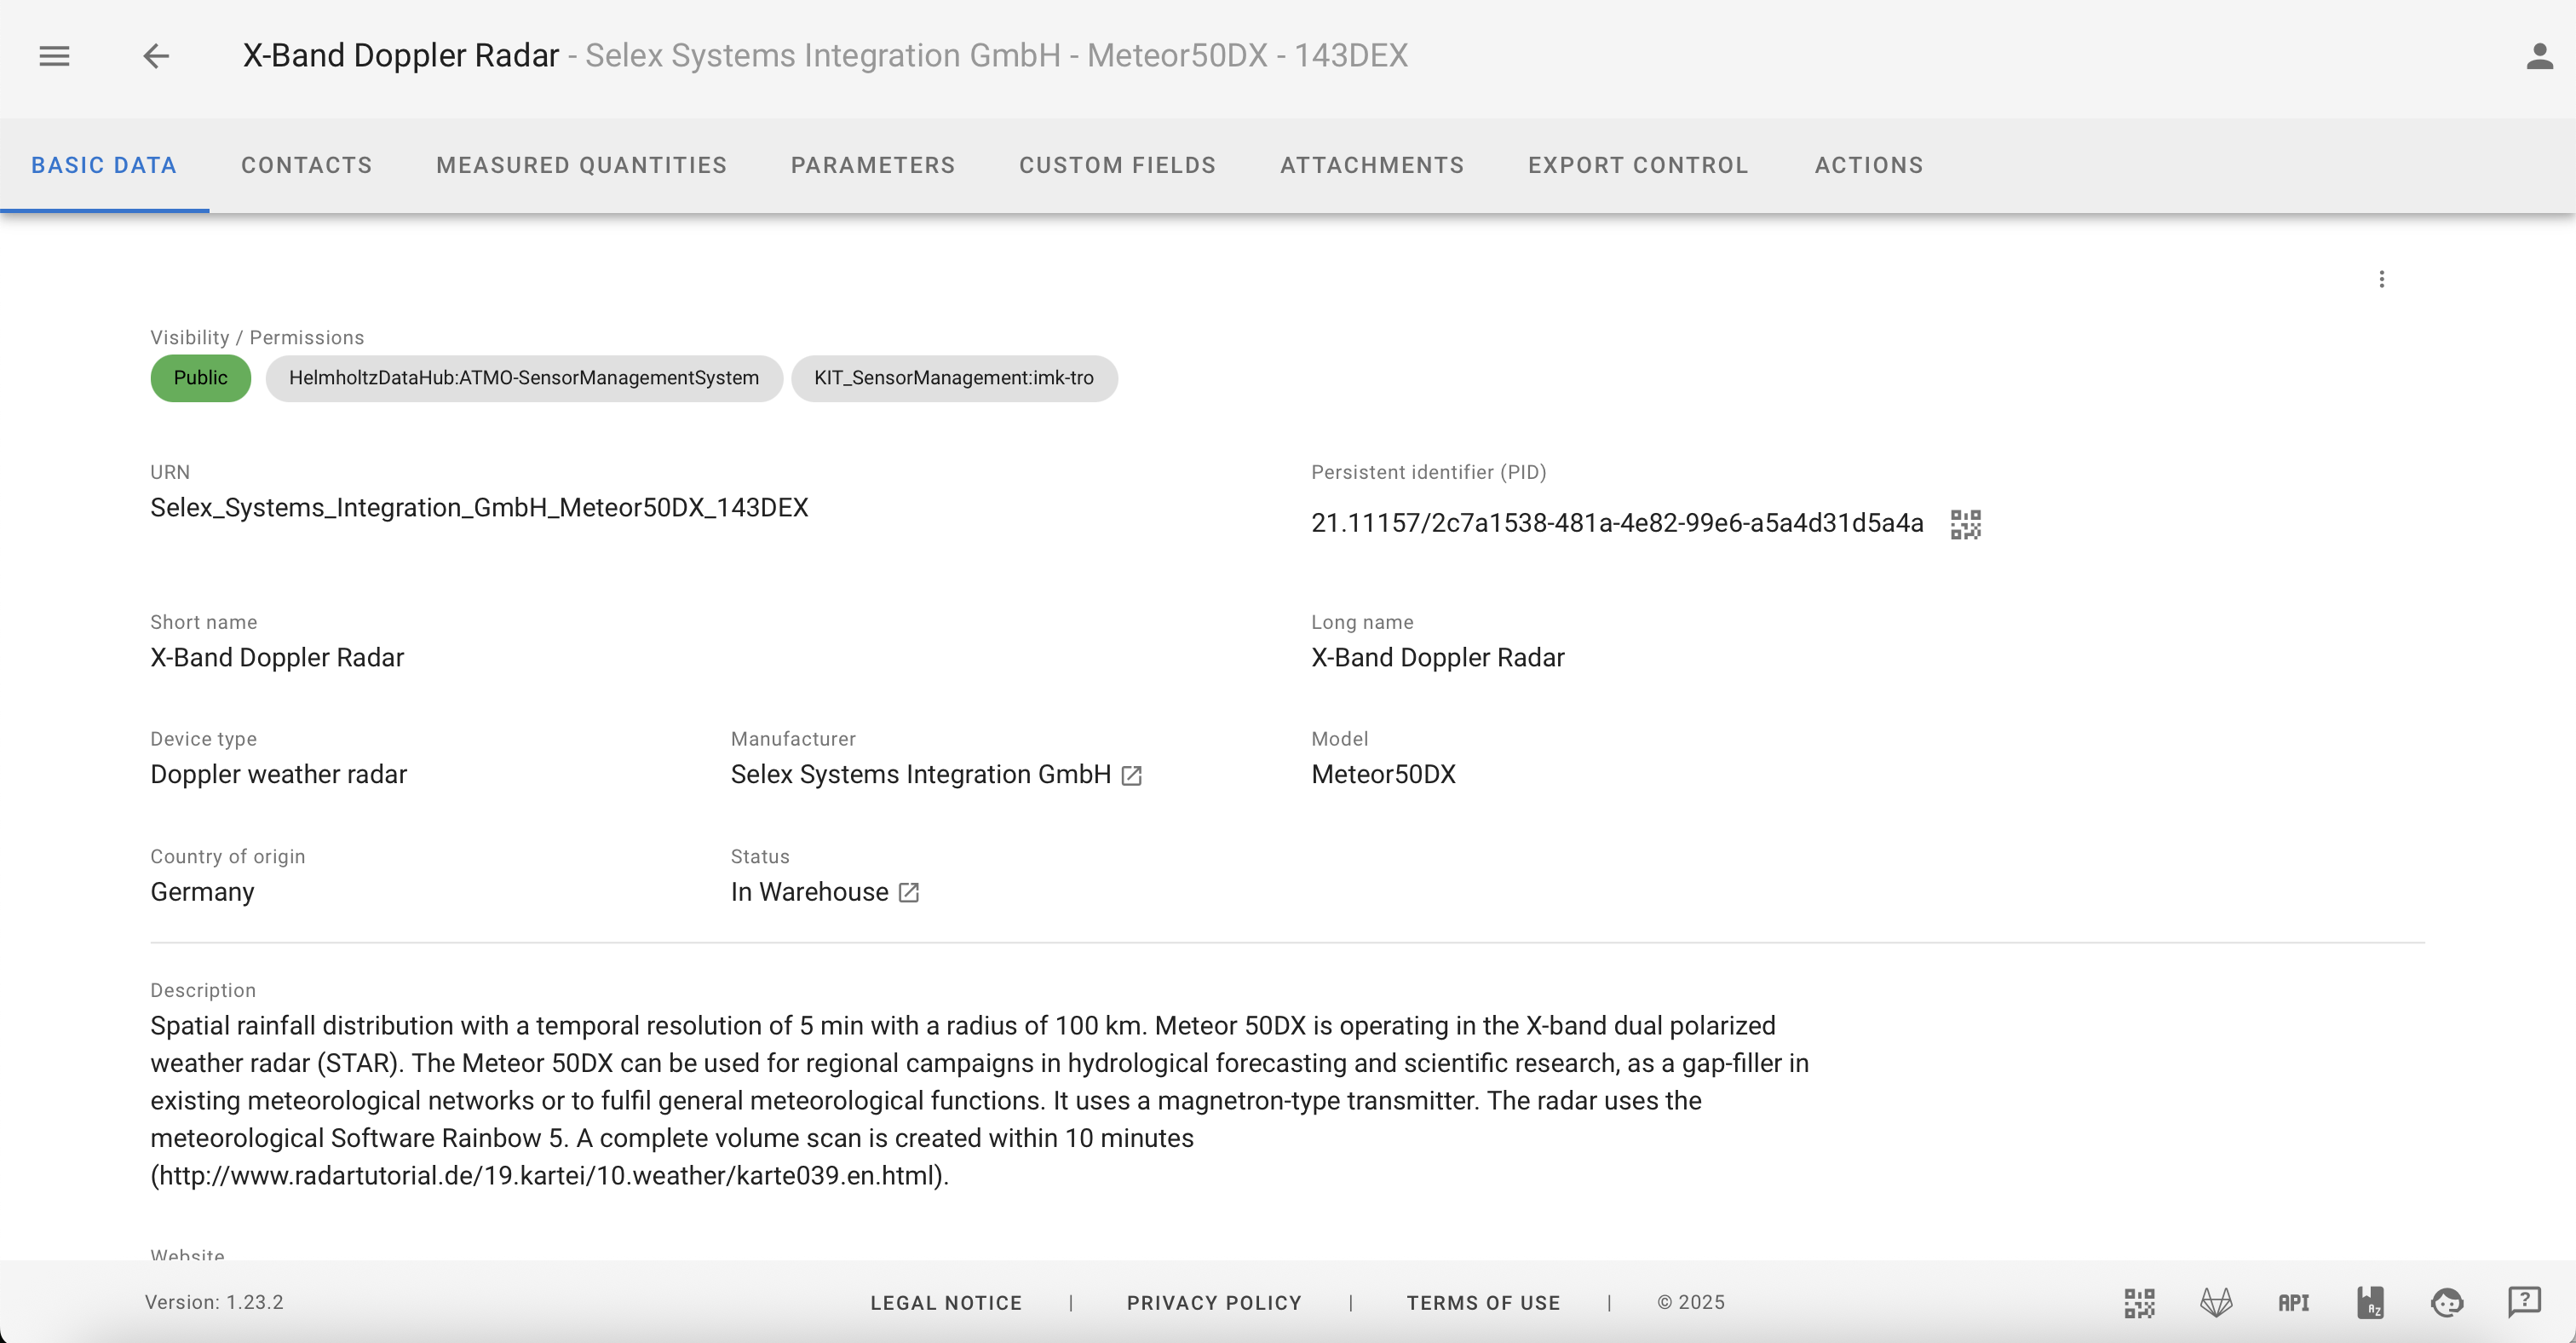Open the Export Control tab
This screenshot has height=1343, width=2576.
[x=1638, y=165]
